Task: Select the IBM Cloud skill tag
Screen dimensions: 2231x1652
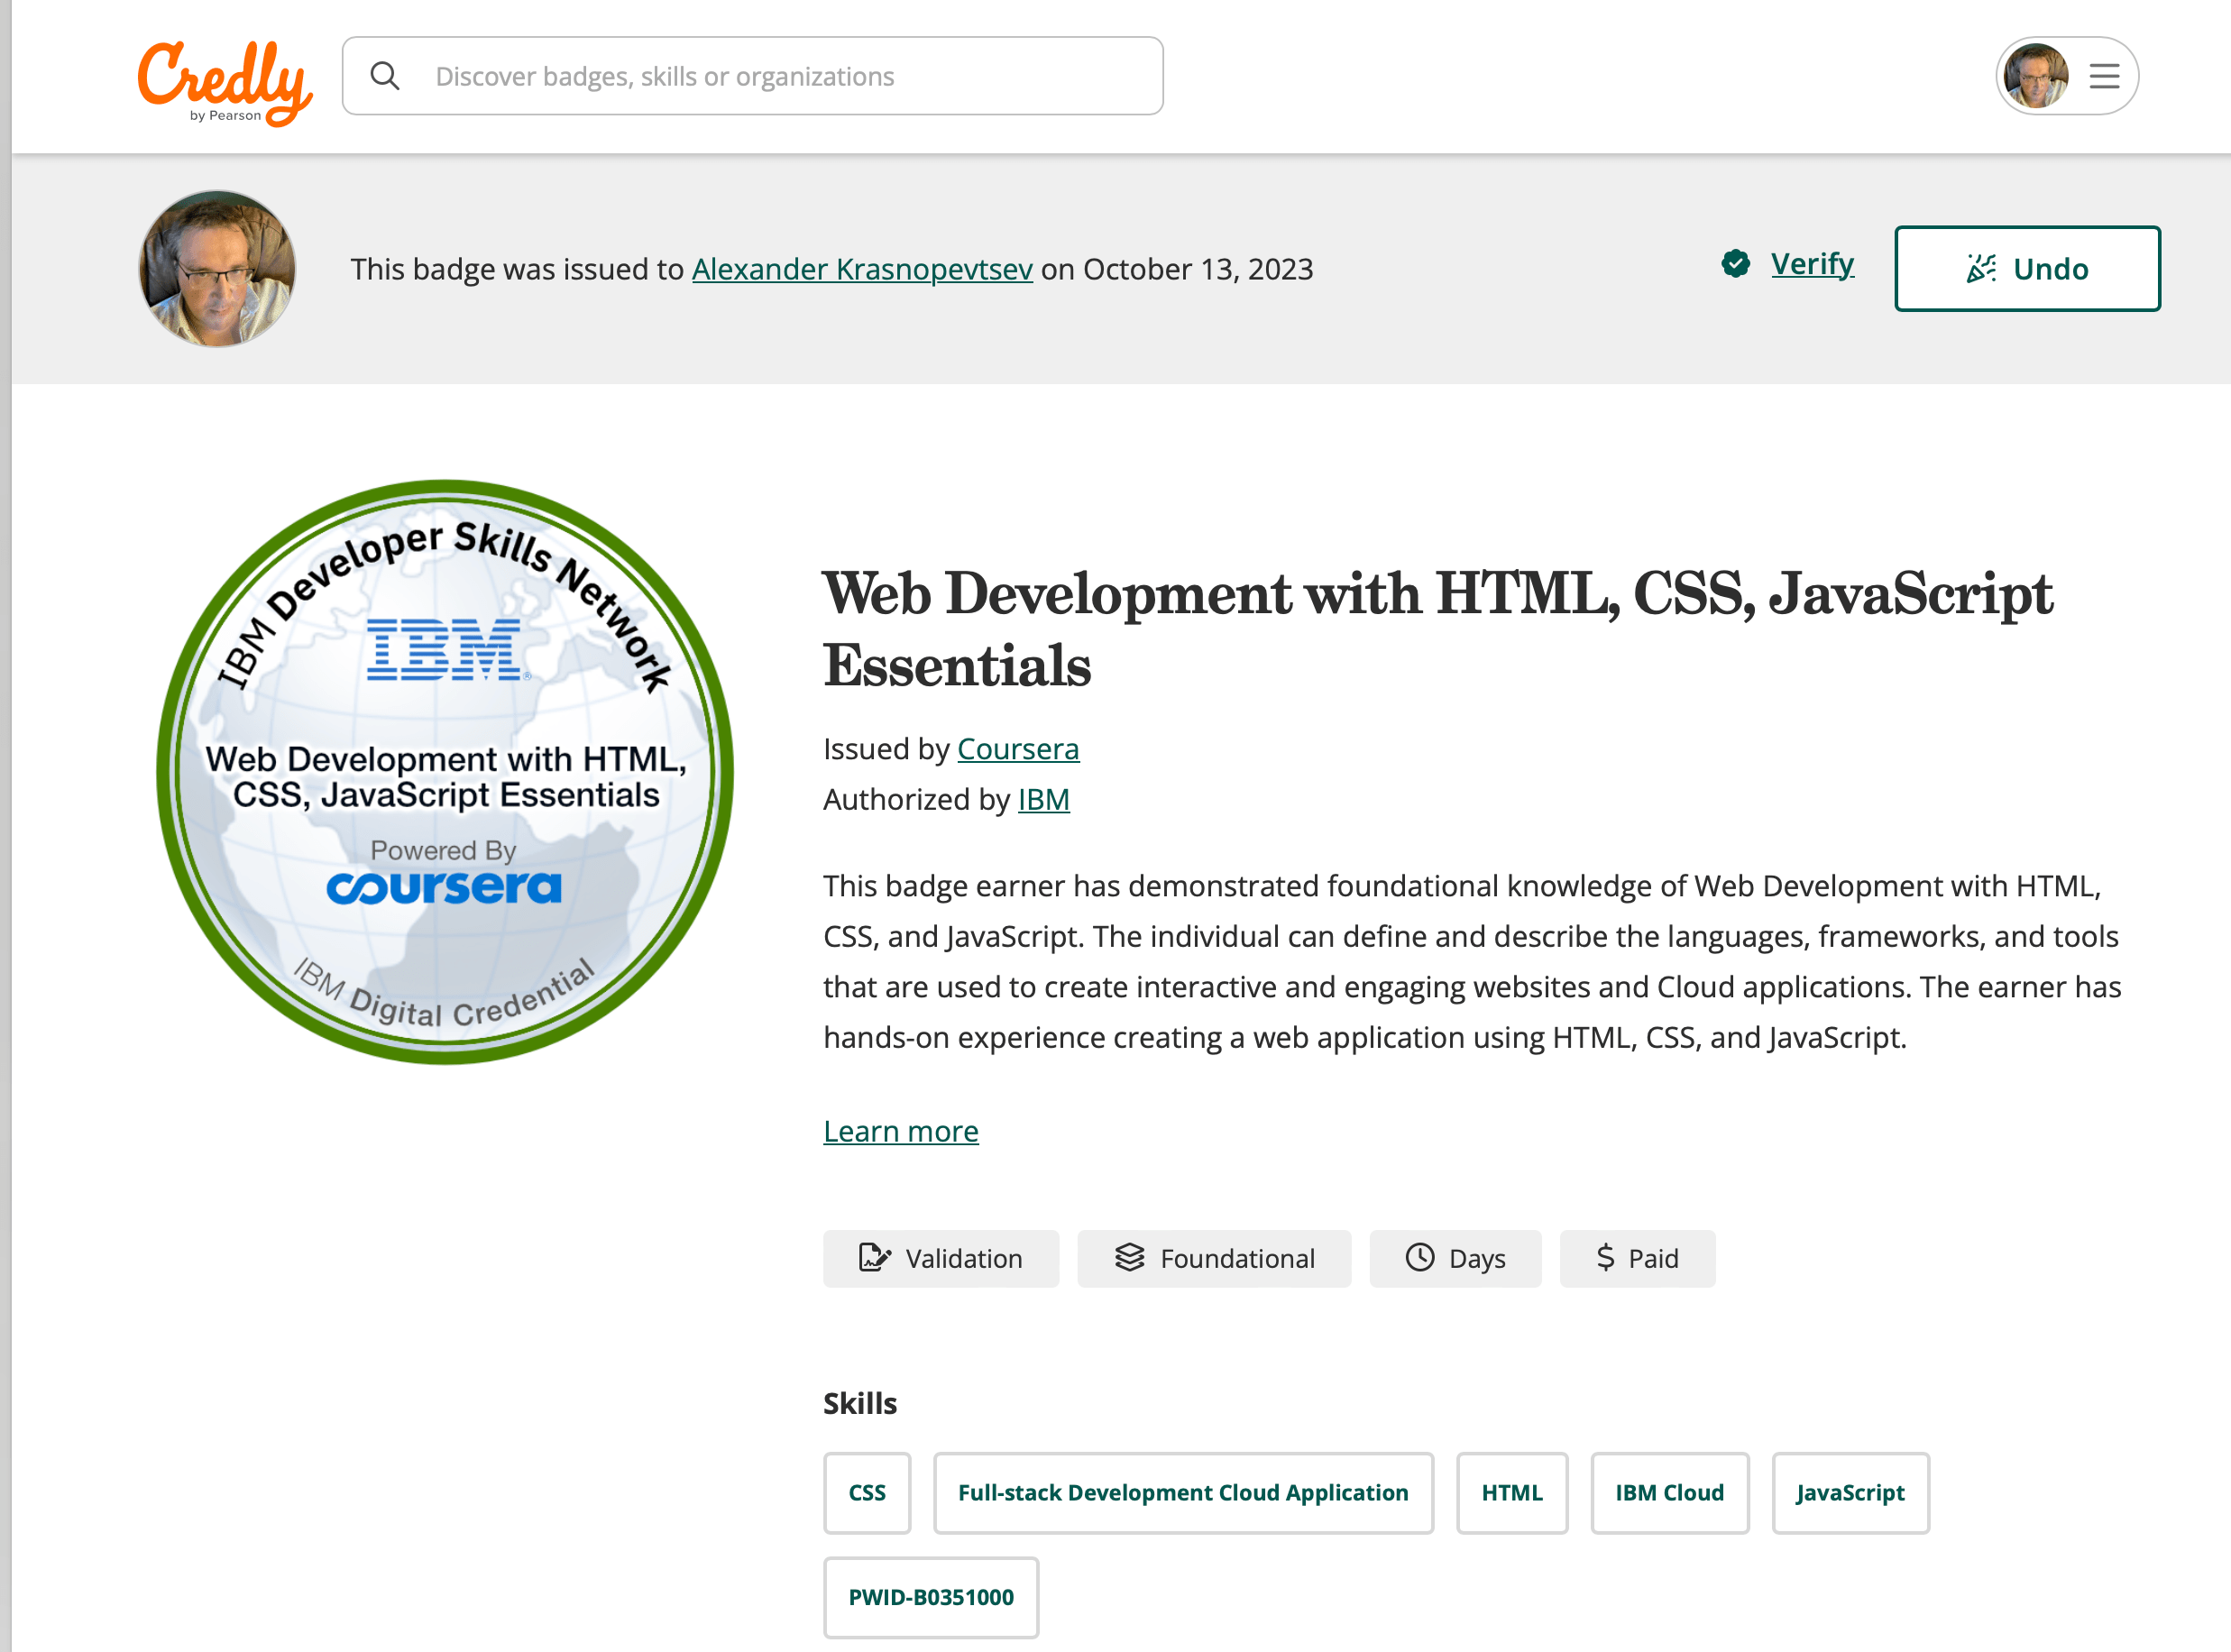Action: pyautogui.click(x=1669, y=1493)
